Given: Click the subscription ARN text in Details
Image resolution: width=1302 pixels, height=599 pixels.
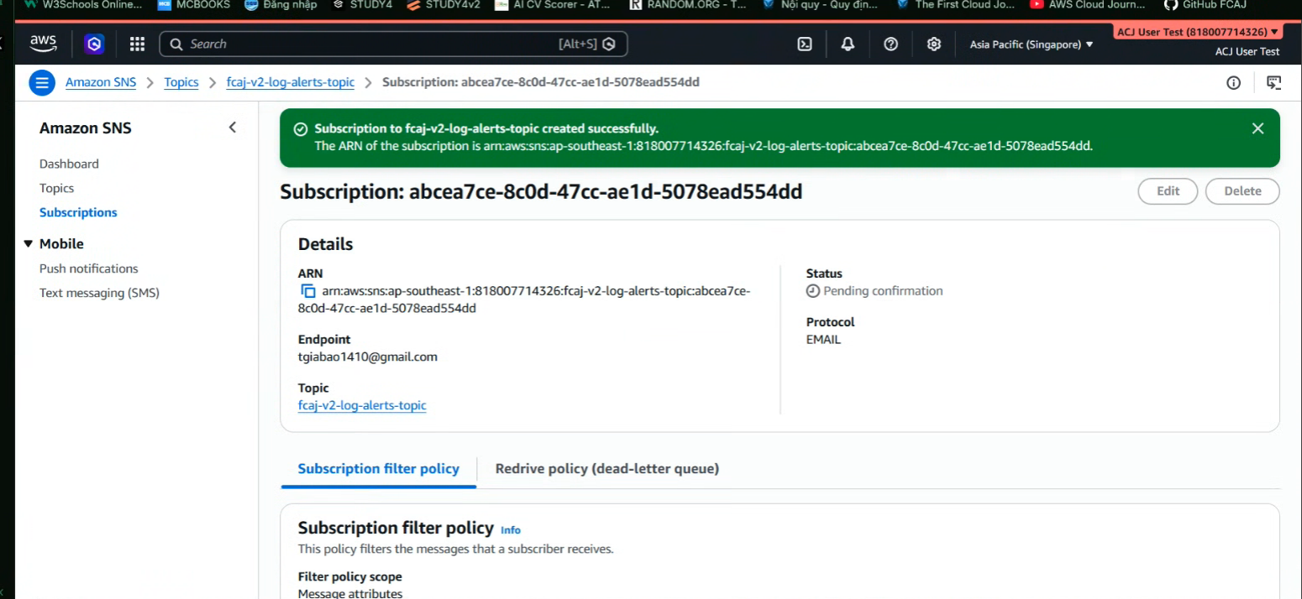Looking at the screenshot, I should pos(524,300).
